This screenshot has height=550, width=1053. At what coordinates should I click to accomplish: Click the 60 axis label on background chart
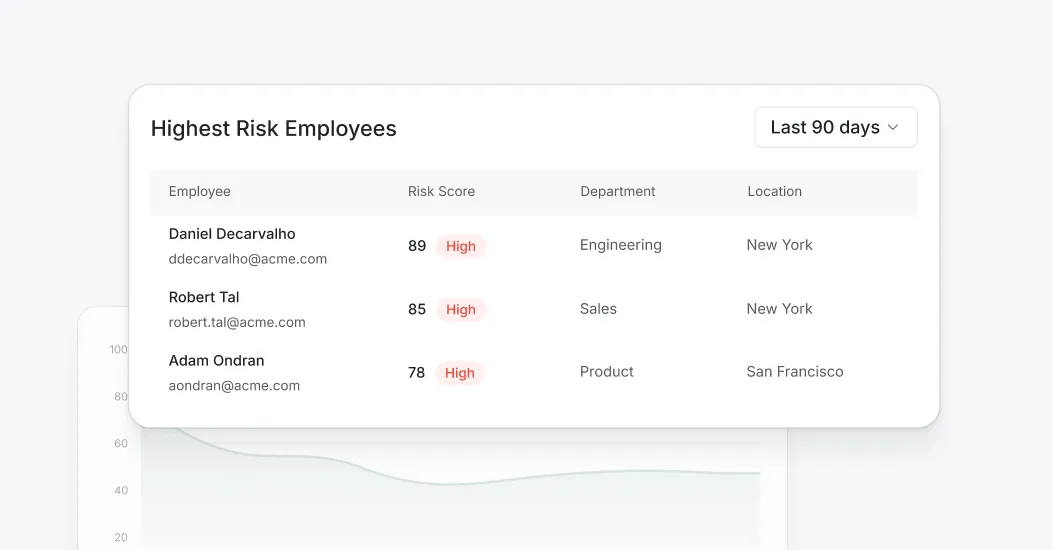121,443
